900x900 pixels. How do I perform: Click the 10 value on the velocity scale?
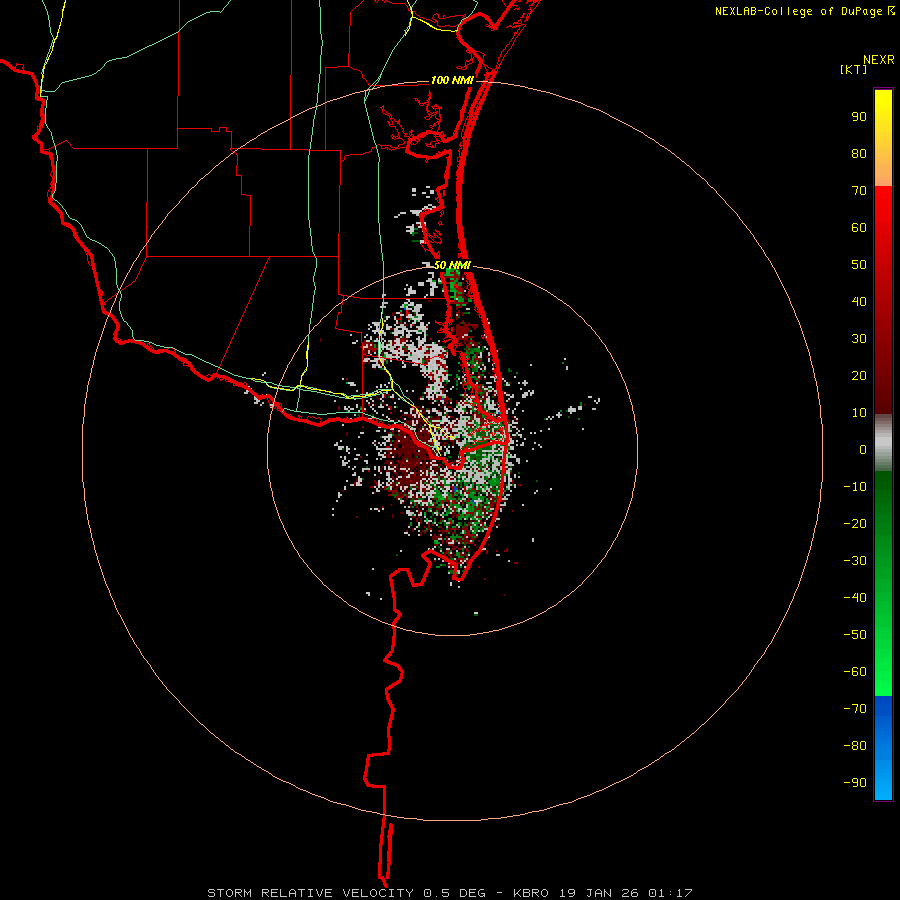click(859, 413)
